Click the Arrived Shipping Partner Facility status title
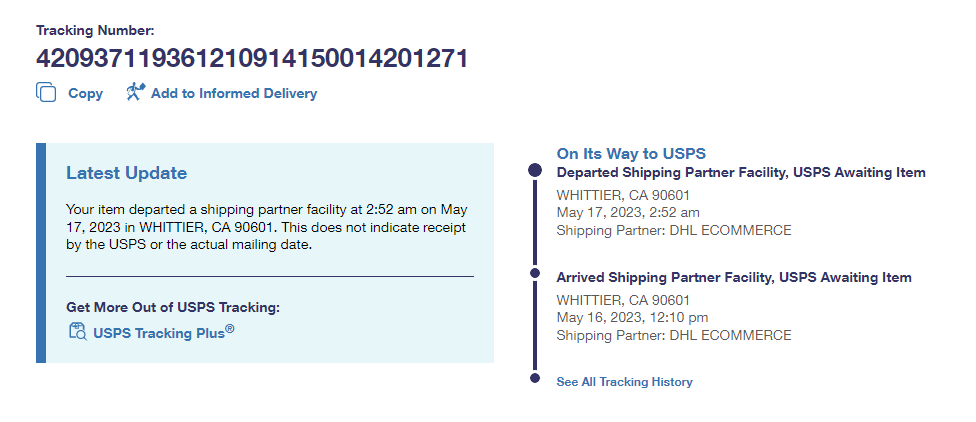Image resolution: width=976 pixels, height=422 pixels. [x=733, y=277]
